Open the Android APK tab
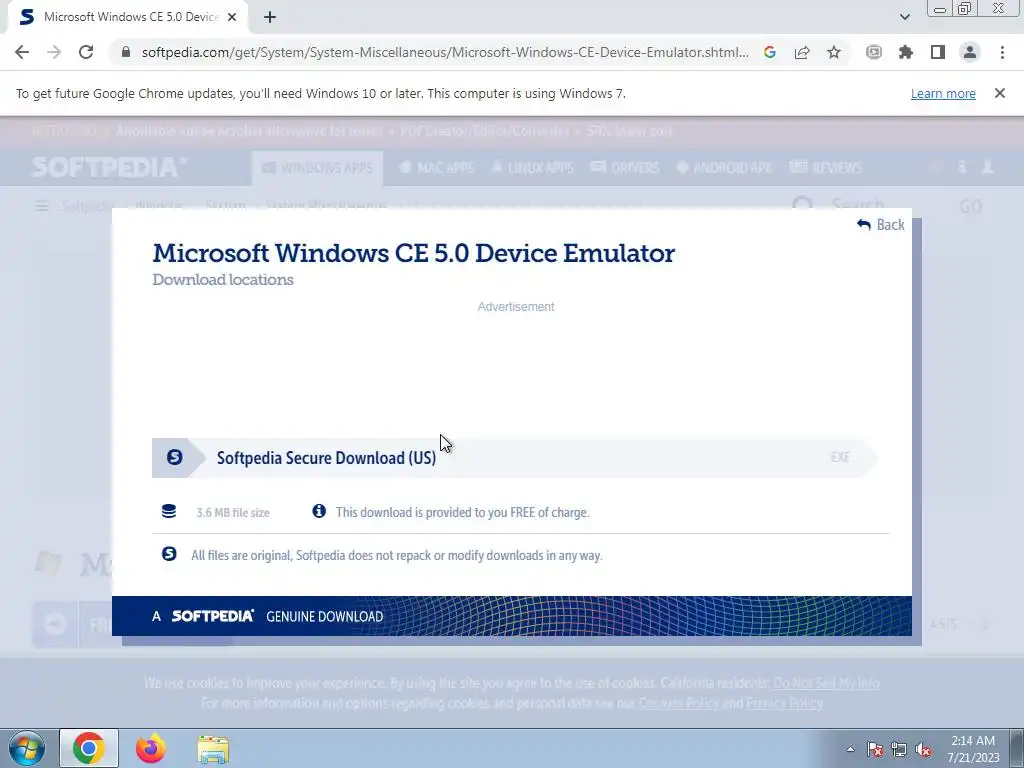The width and height of the screenshot is (1024, 768). tap(724, 168)
